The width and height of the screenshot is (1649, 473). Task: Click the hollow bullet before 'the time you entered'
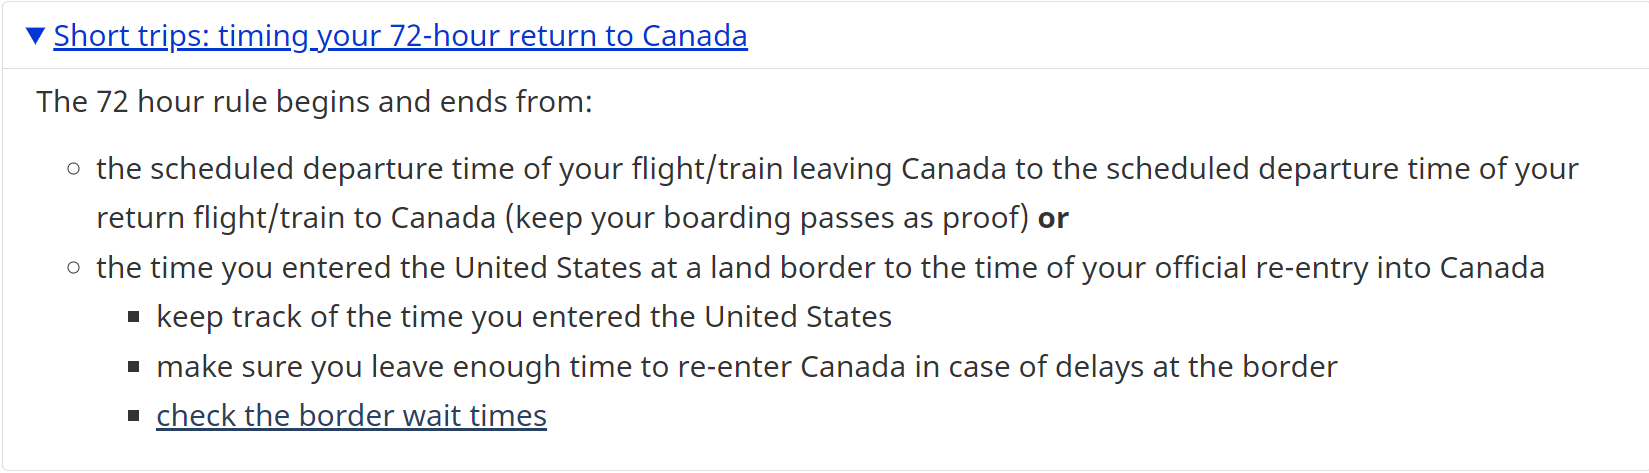pos(73,268)
